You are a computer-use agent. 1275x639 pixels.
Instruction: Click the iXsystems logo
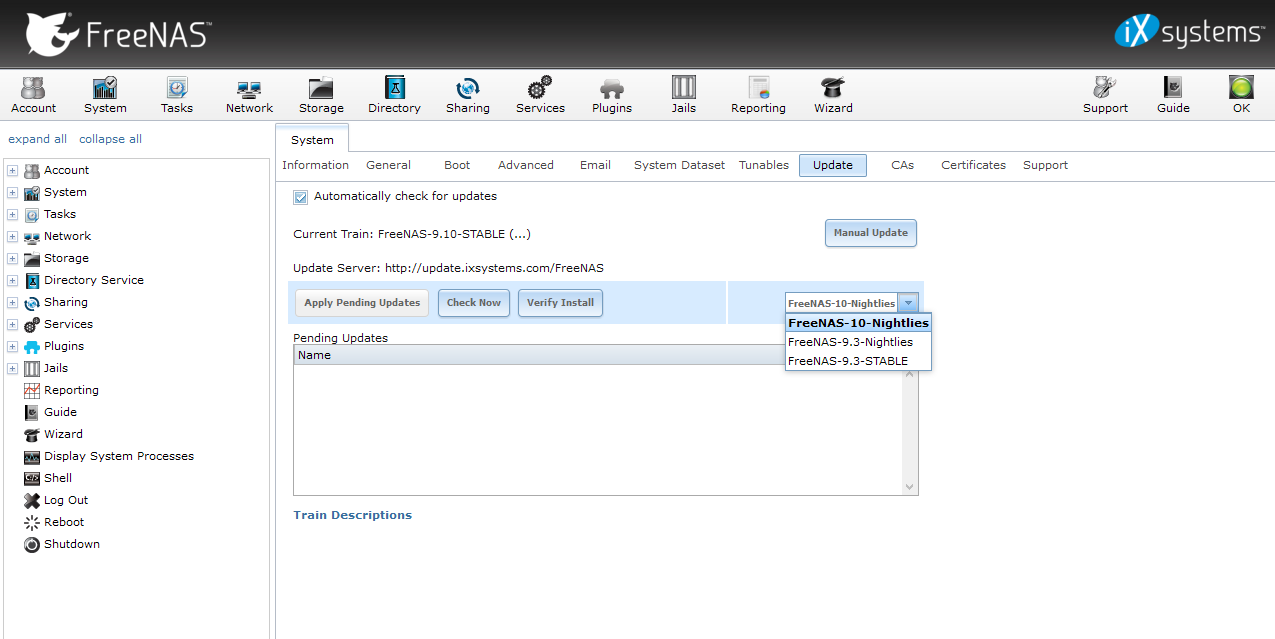pyautogui.click(x=1189, y=32)
